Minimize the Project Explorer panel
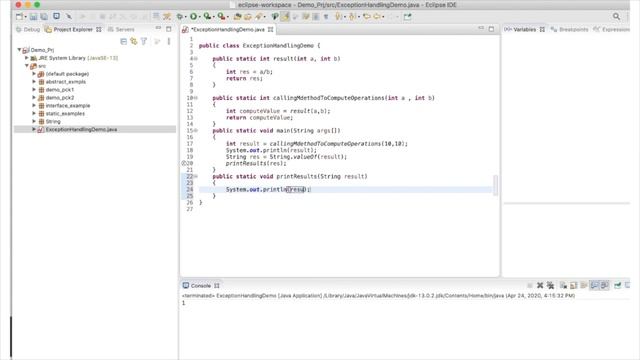Viewport: 640px width, 360px height. 158,29
